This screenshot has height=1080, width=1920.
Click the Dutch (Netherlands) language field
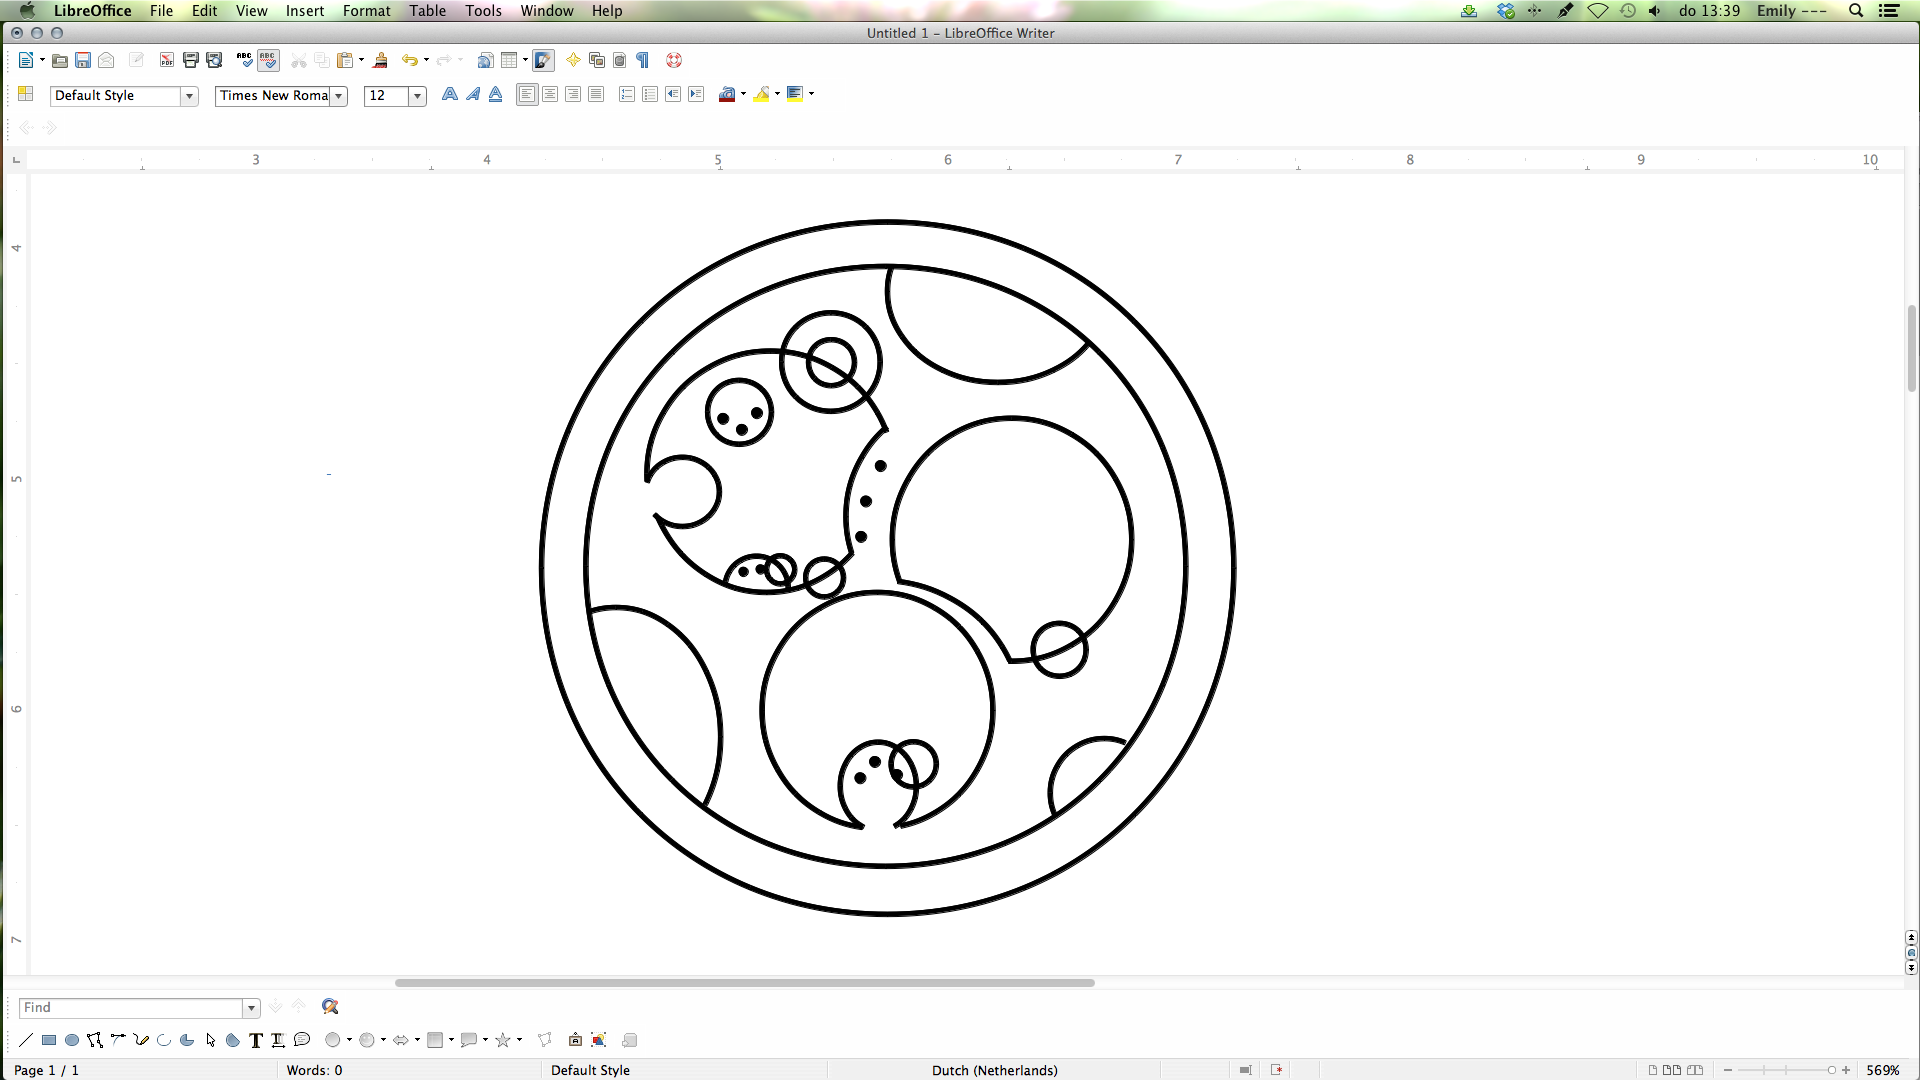[x=994, y=1070]
